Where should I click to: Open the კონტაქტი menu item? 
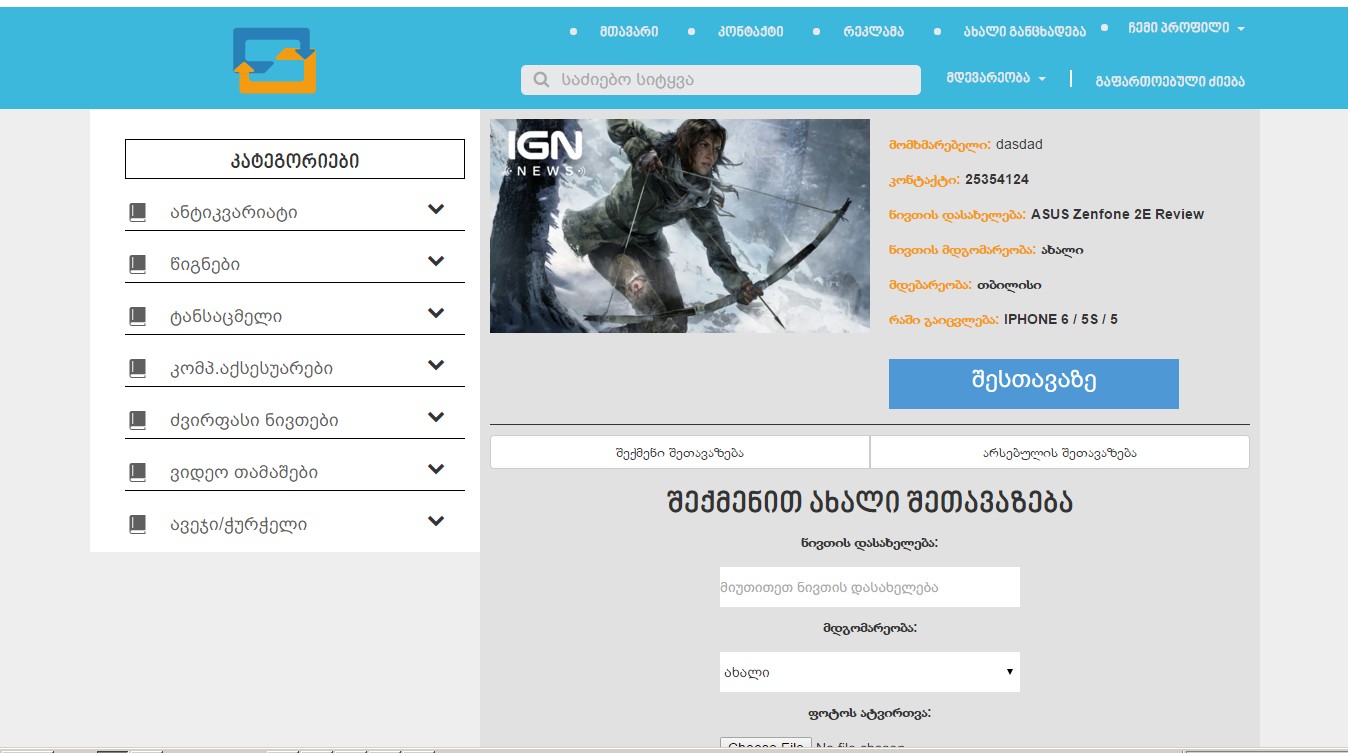[x=751, y=31]
